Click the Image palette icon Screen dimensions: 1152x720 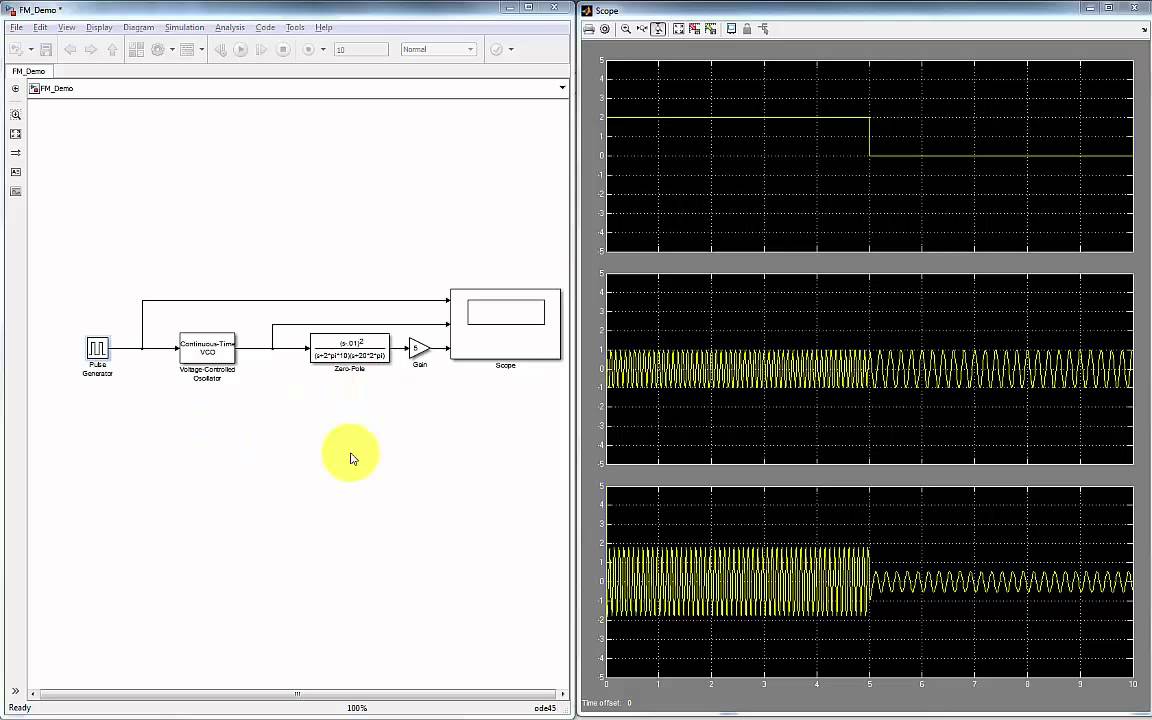(15, 191)
